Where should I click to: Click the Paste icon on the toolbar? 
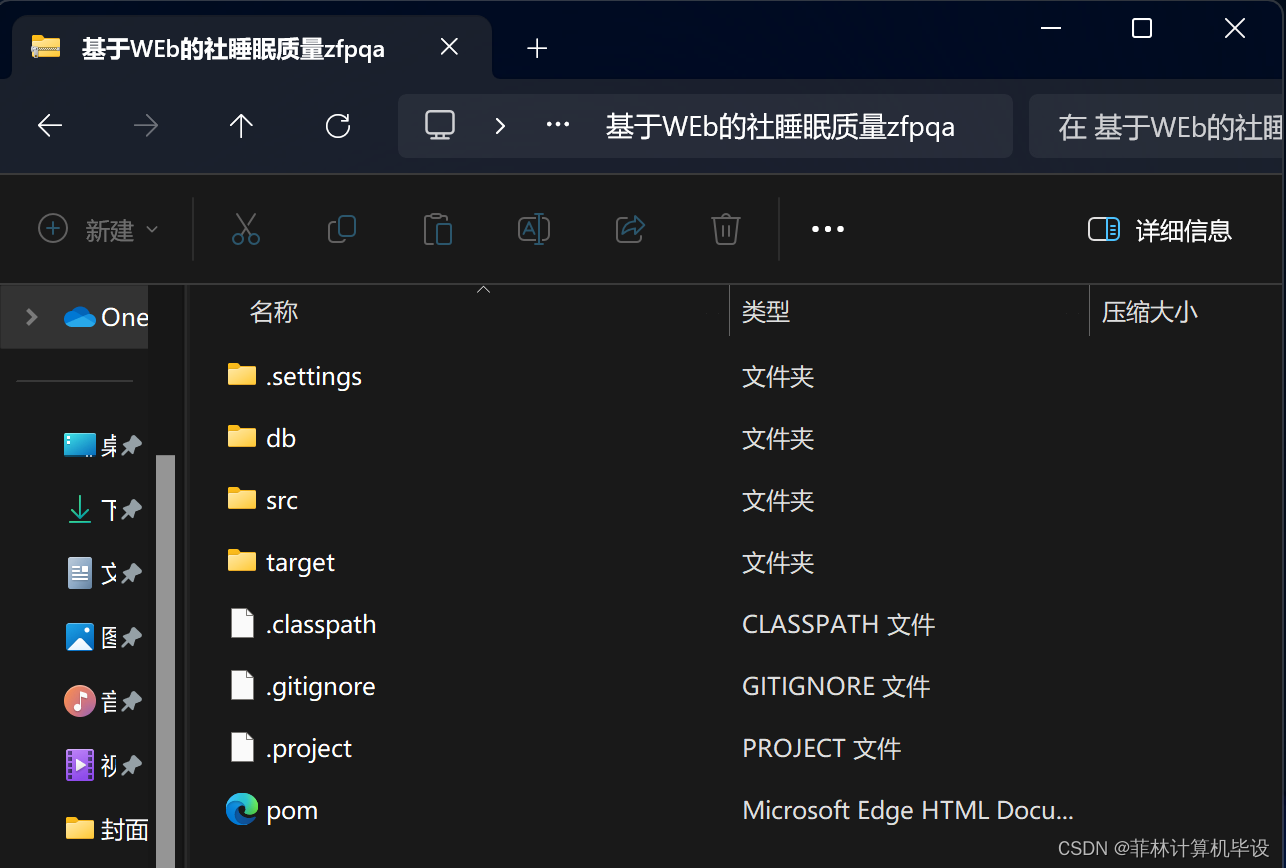[x=438, y=229]
